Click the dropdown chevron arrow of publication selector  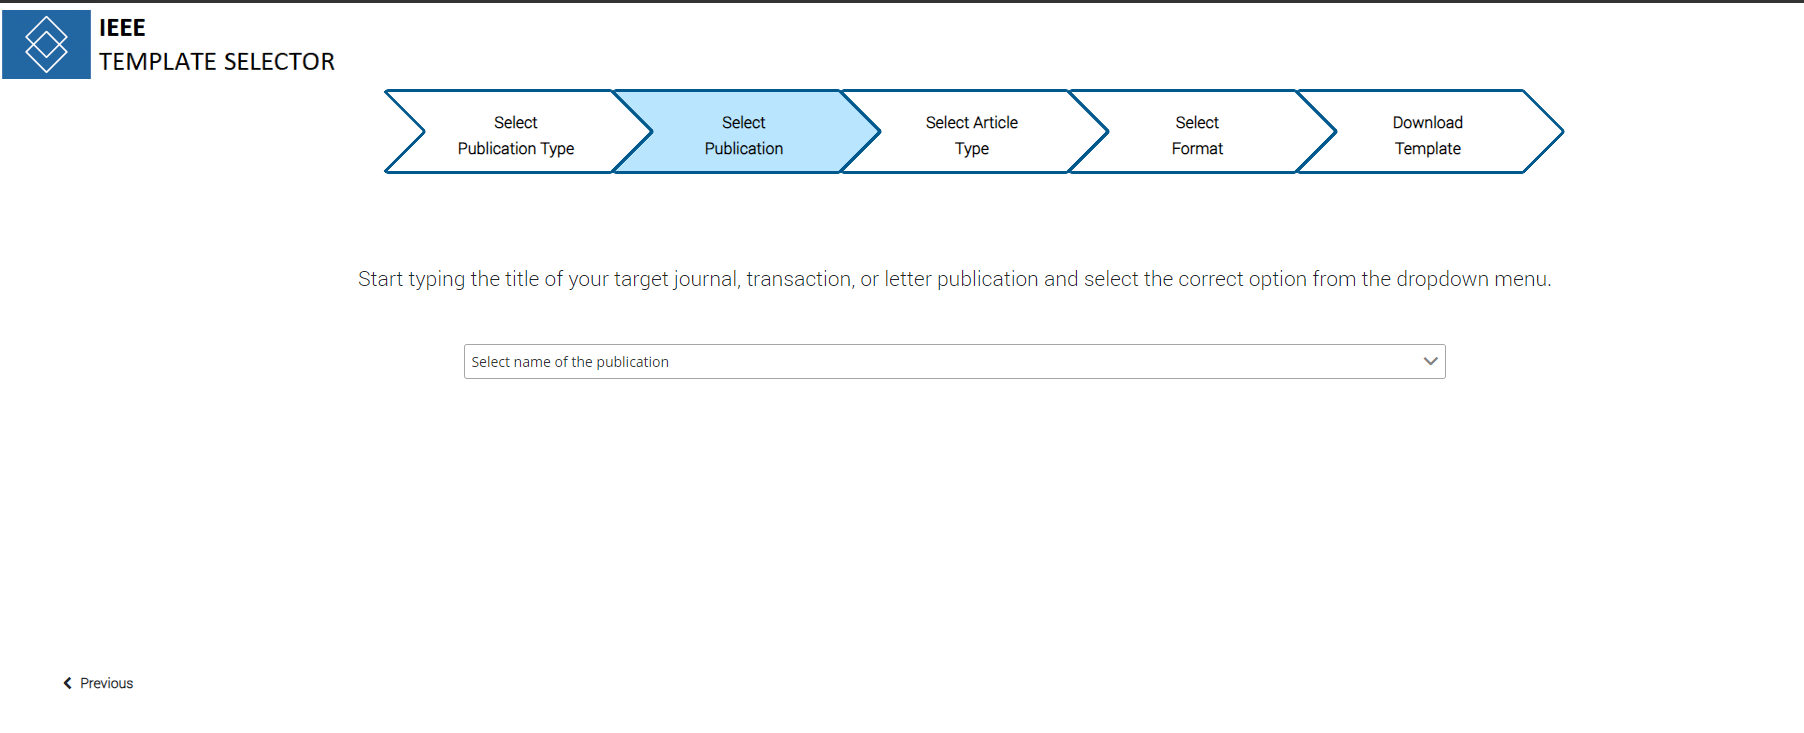pos(1430,362)
